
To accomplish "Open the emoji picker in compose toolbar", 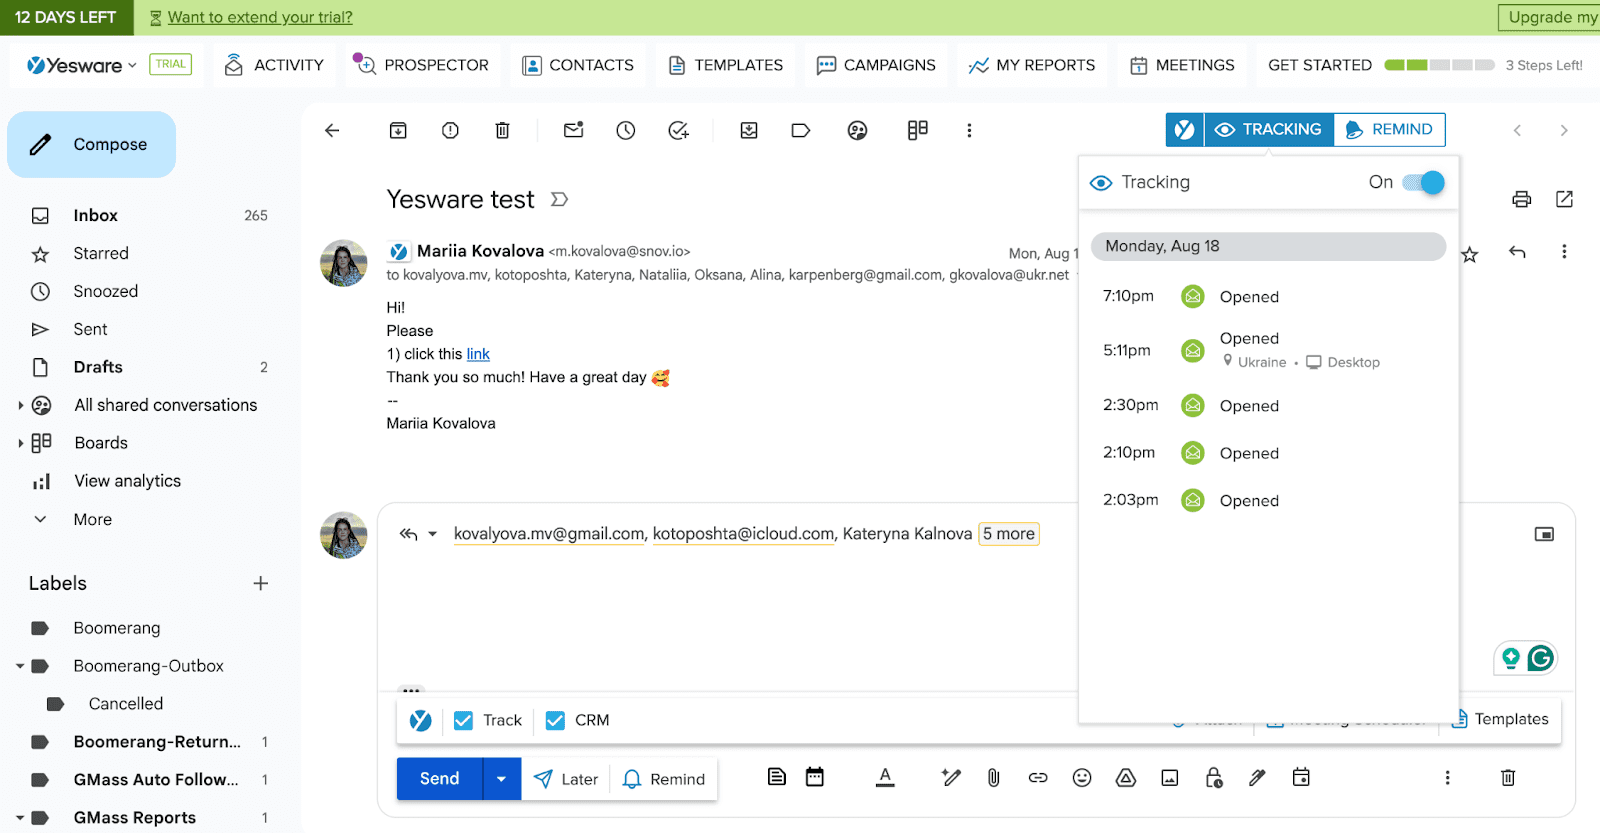I will click(x=1082, y=777).
